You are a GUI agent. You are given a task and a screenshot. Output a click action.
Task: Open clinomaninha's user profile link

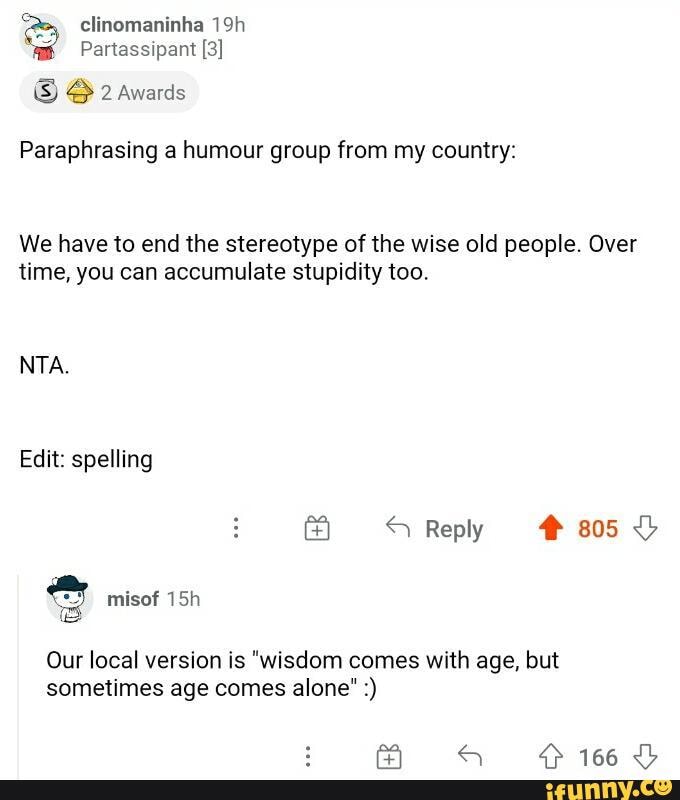[141, 24]
